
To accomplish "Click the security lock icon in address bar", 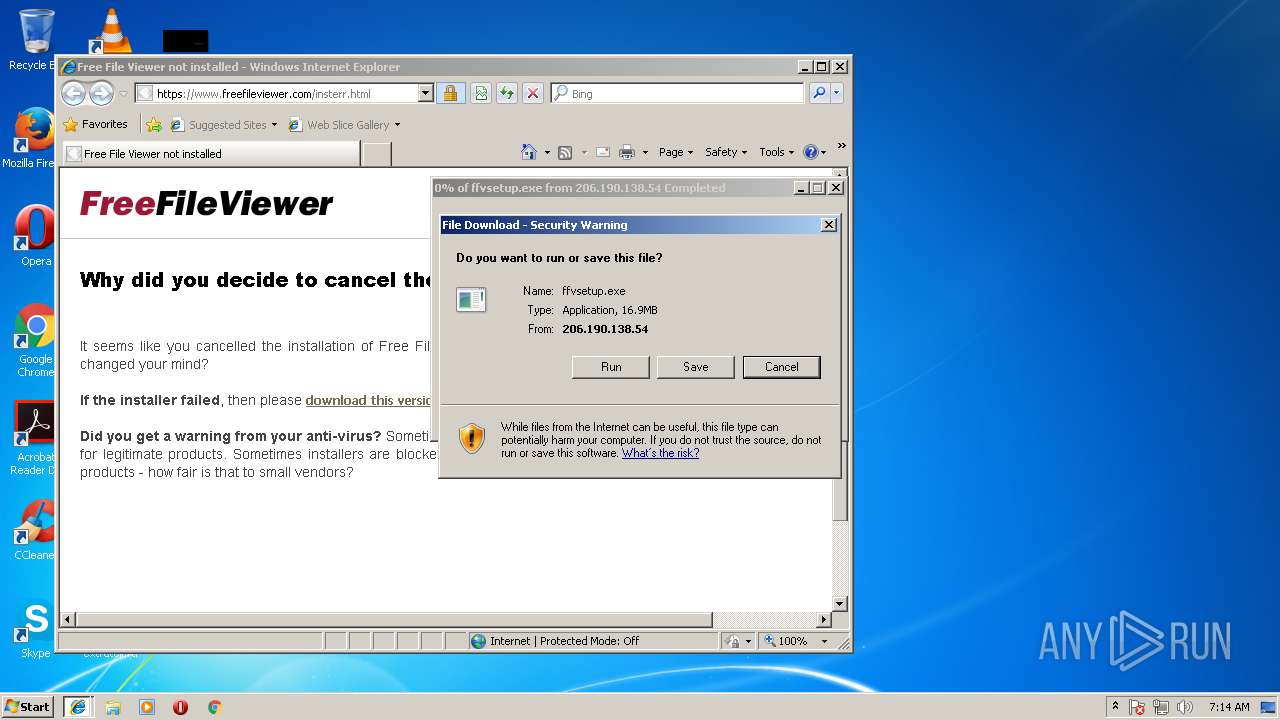I will (x=450, y=93).
